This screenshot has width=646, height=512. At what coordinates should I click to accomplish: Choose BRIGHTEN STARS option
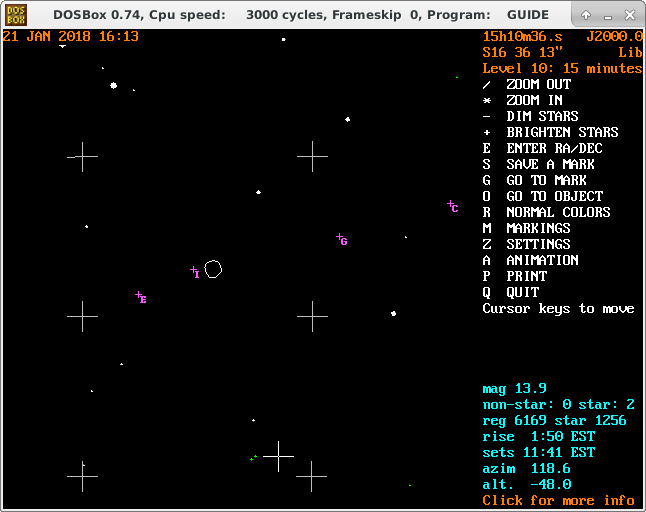(x=562, y=133)
